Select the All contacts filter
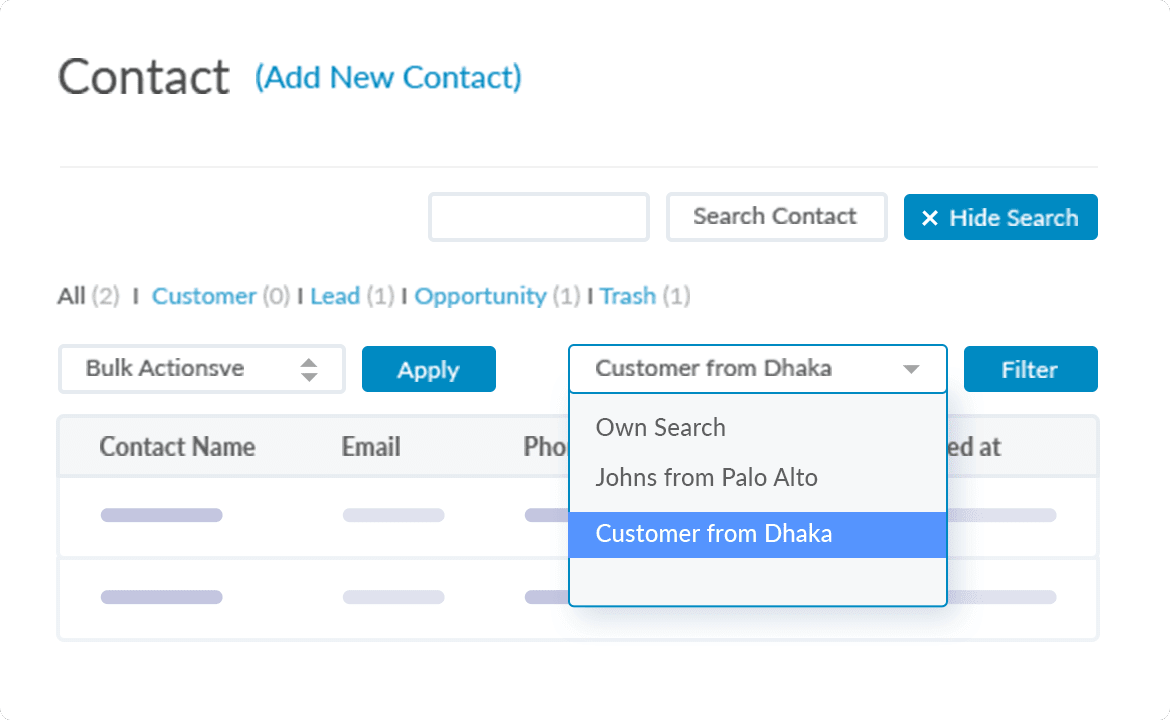This screenshot has width=1170, height=720. (72, 296)
